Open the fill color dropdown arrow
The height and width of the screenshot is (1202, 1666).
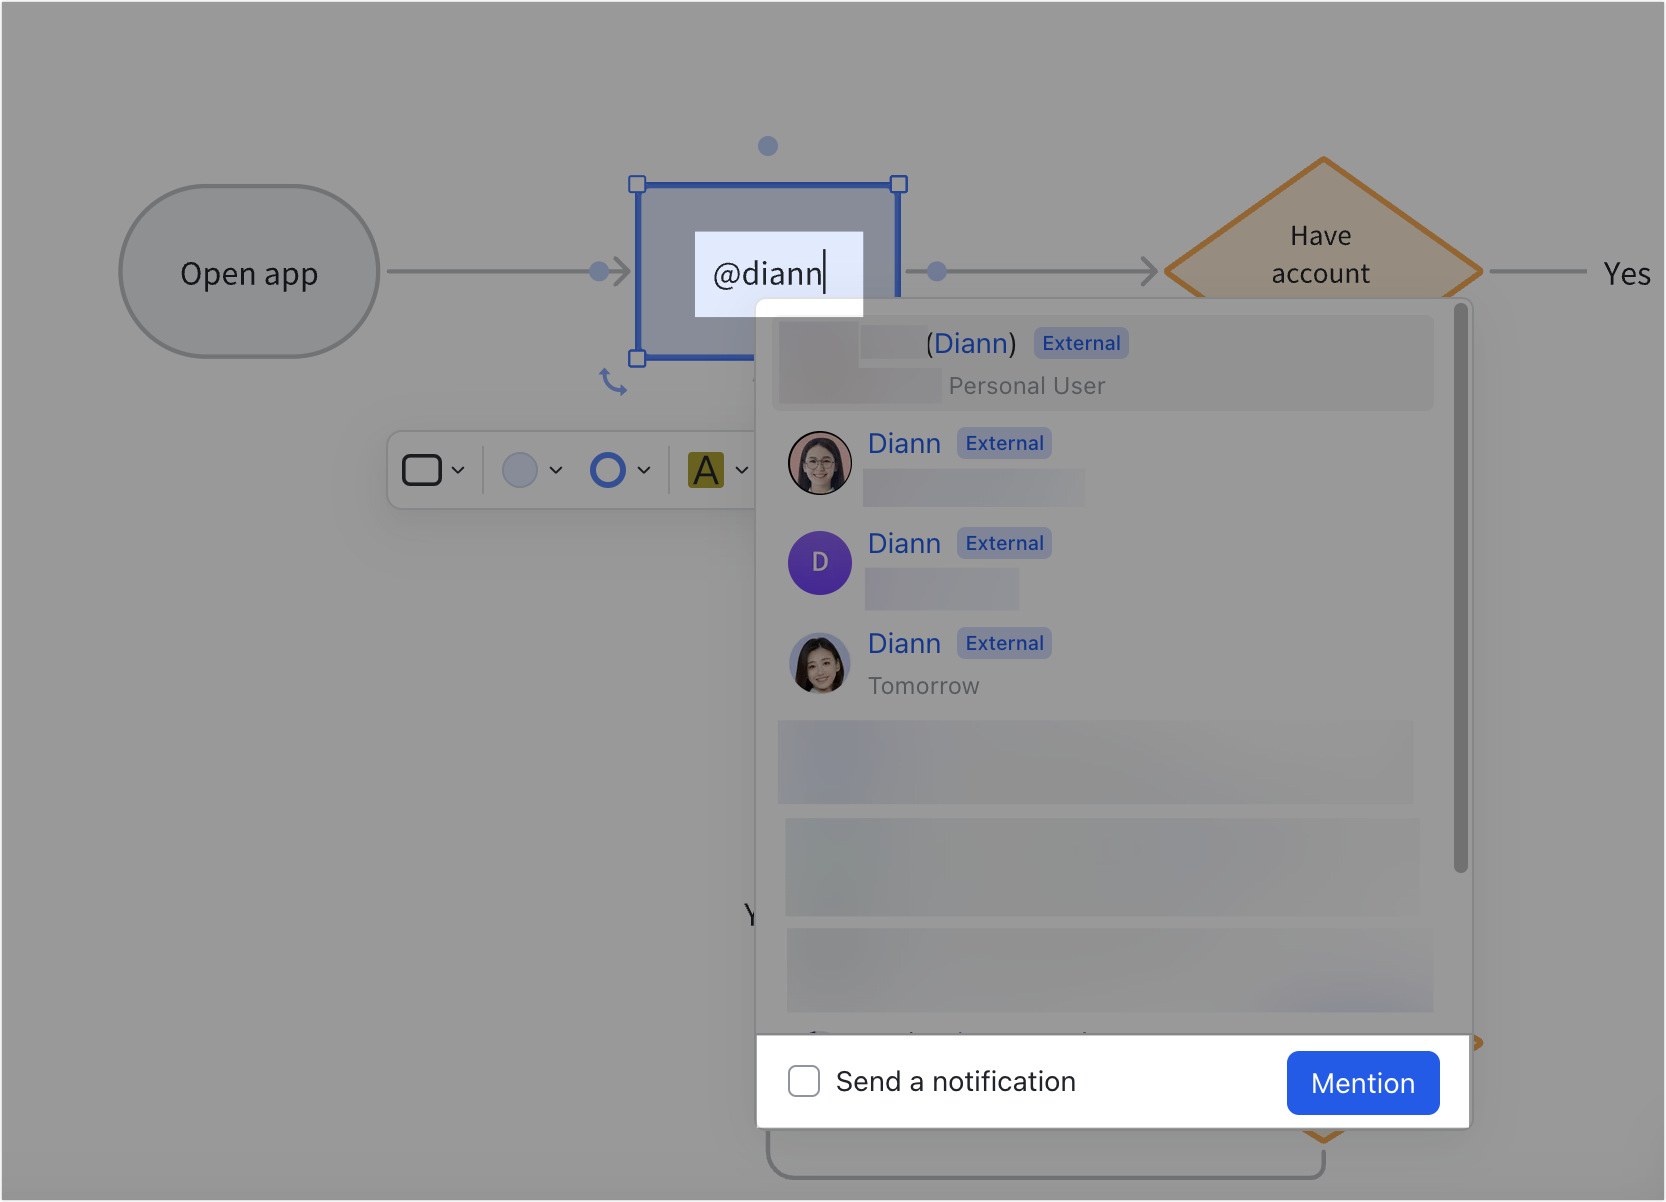click(556, 469)
